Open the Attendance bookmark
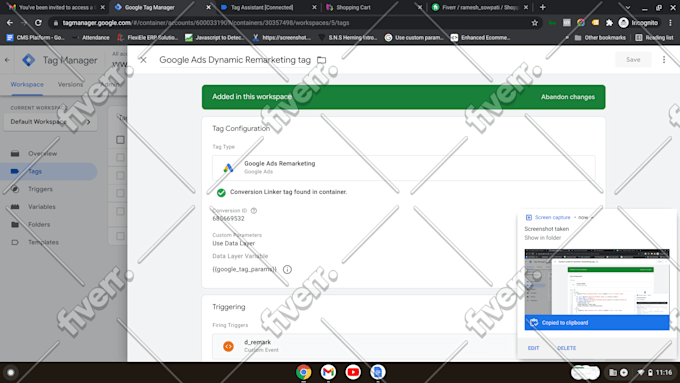 91,38
